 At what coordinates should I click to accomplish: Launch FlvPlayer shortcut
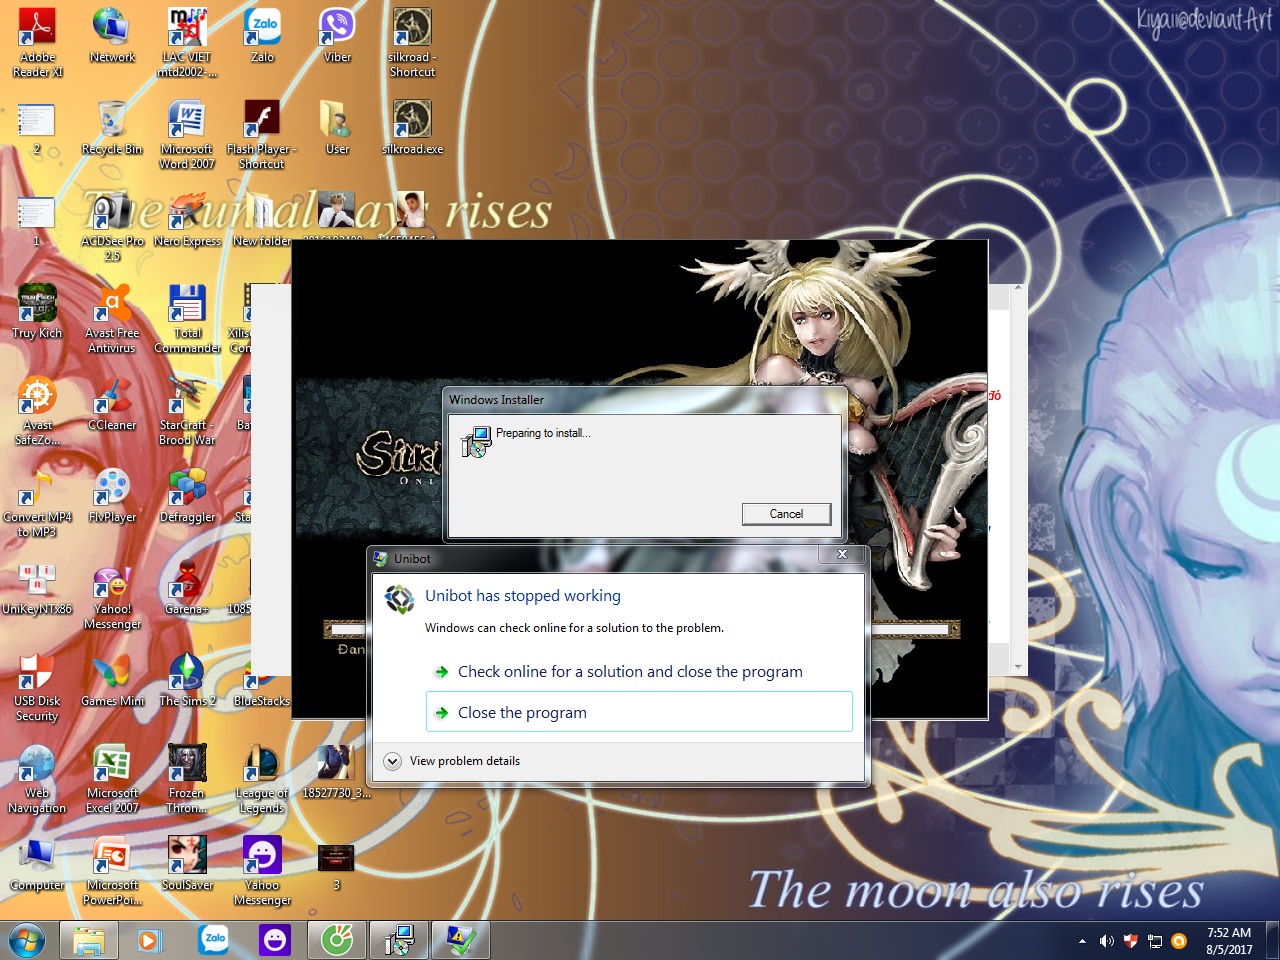point(112,495)
